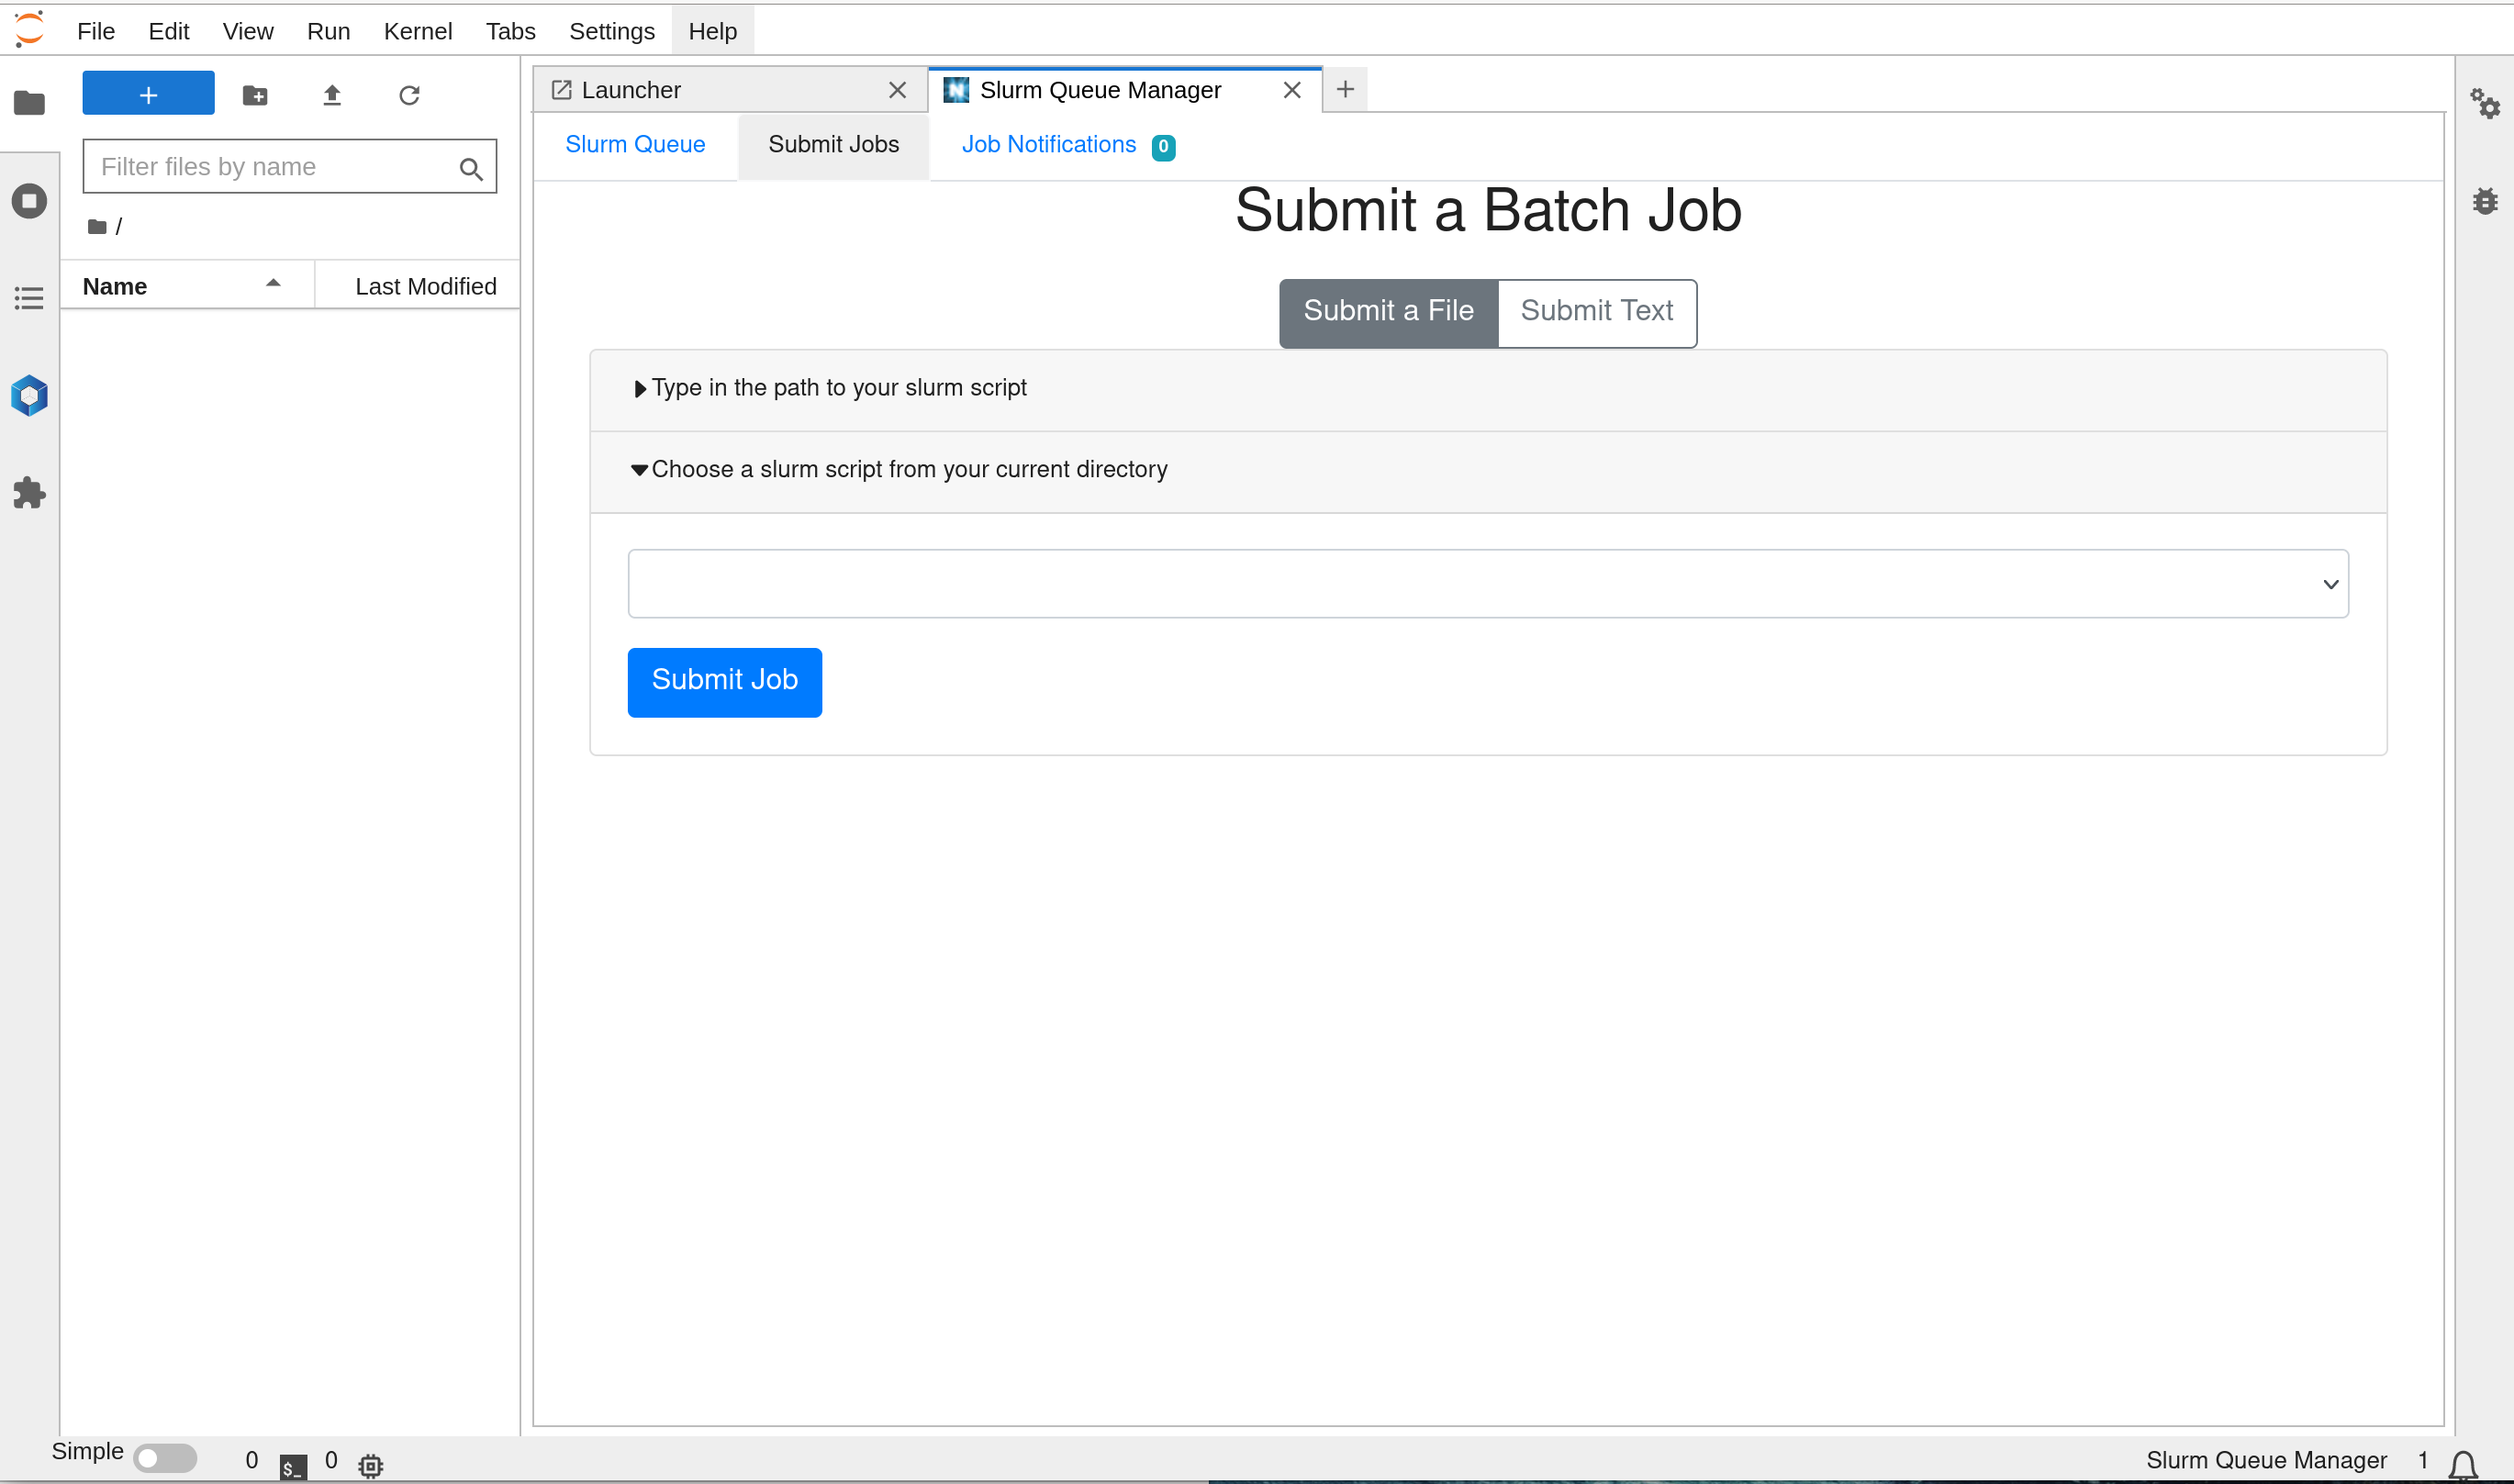Open the Kernel menu
Viewport: 2514px width, 1484px height.
point(417,31)
